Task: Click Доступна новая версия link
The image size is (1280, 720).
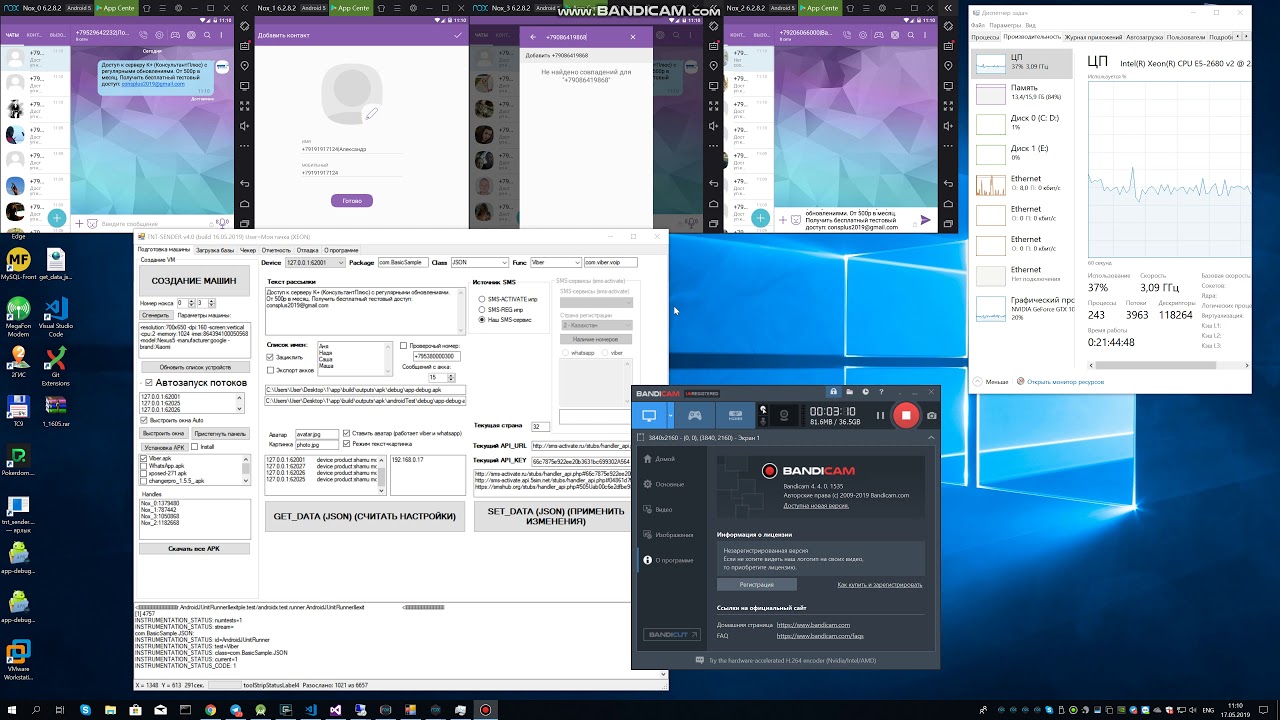Action: pos(817,504)
